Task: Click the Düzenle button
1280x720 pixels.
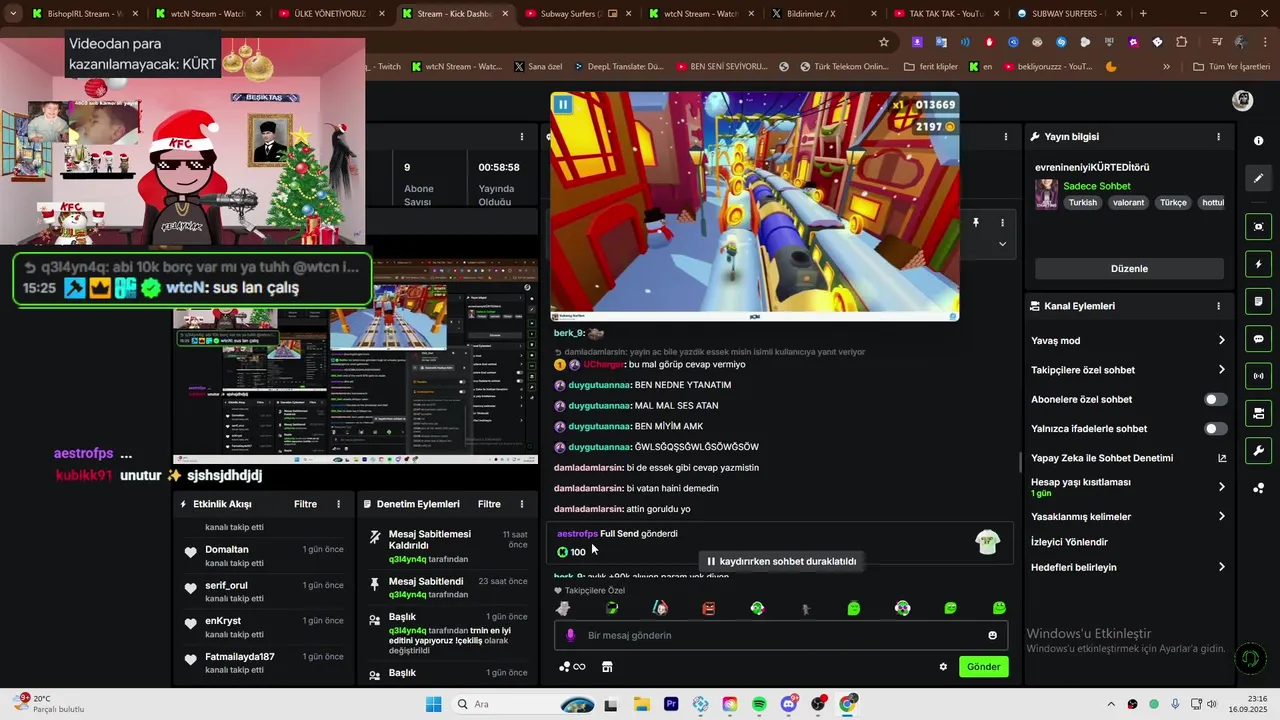Action: (x=1129, y=268)
